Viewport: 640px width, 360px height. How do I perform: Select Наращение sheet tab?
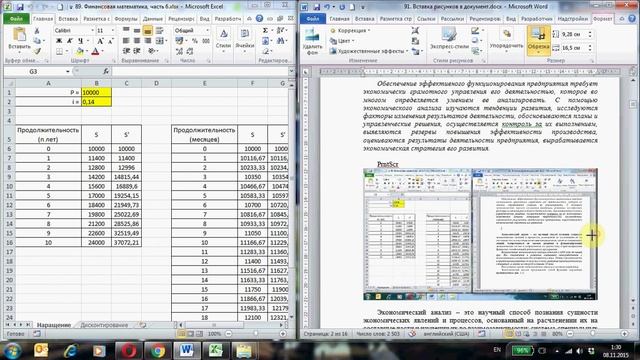(x=53, y=325)
